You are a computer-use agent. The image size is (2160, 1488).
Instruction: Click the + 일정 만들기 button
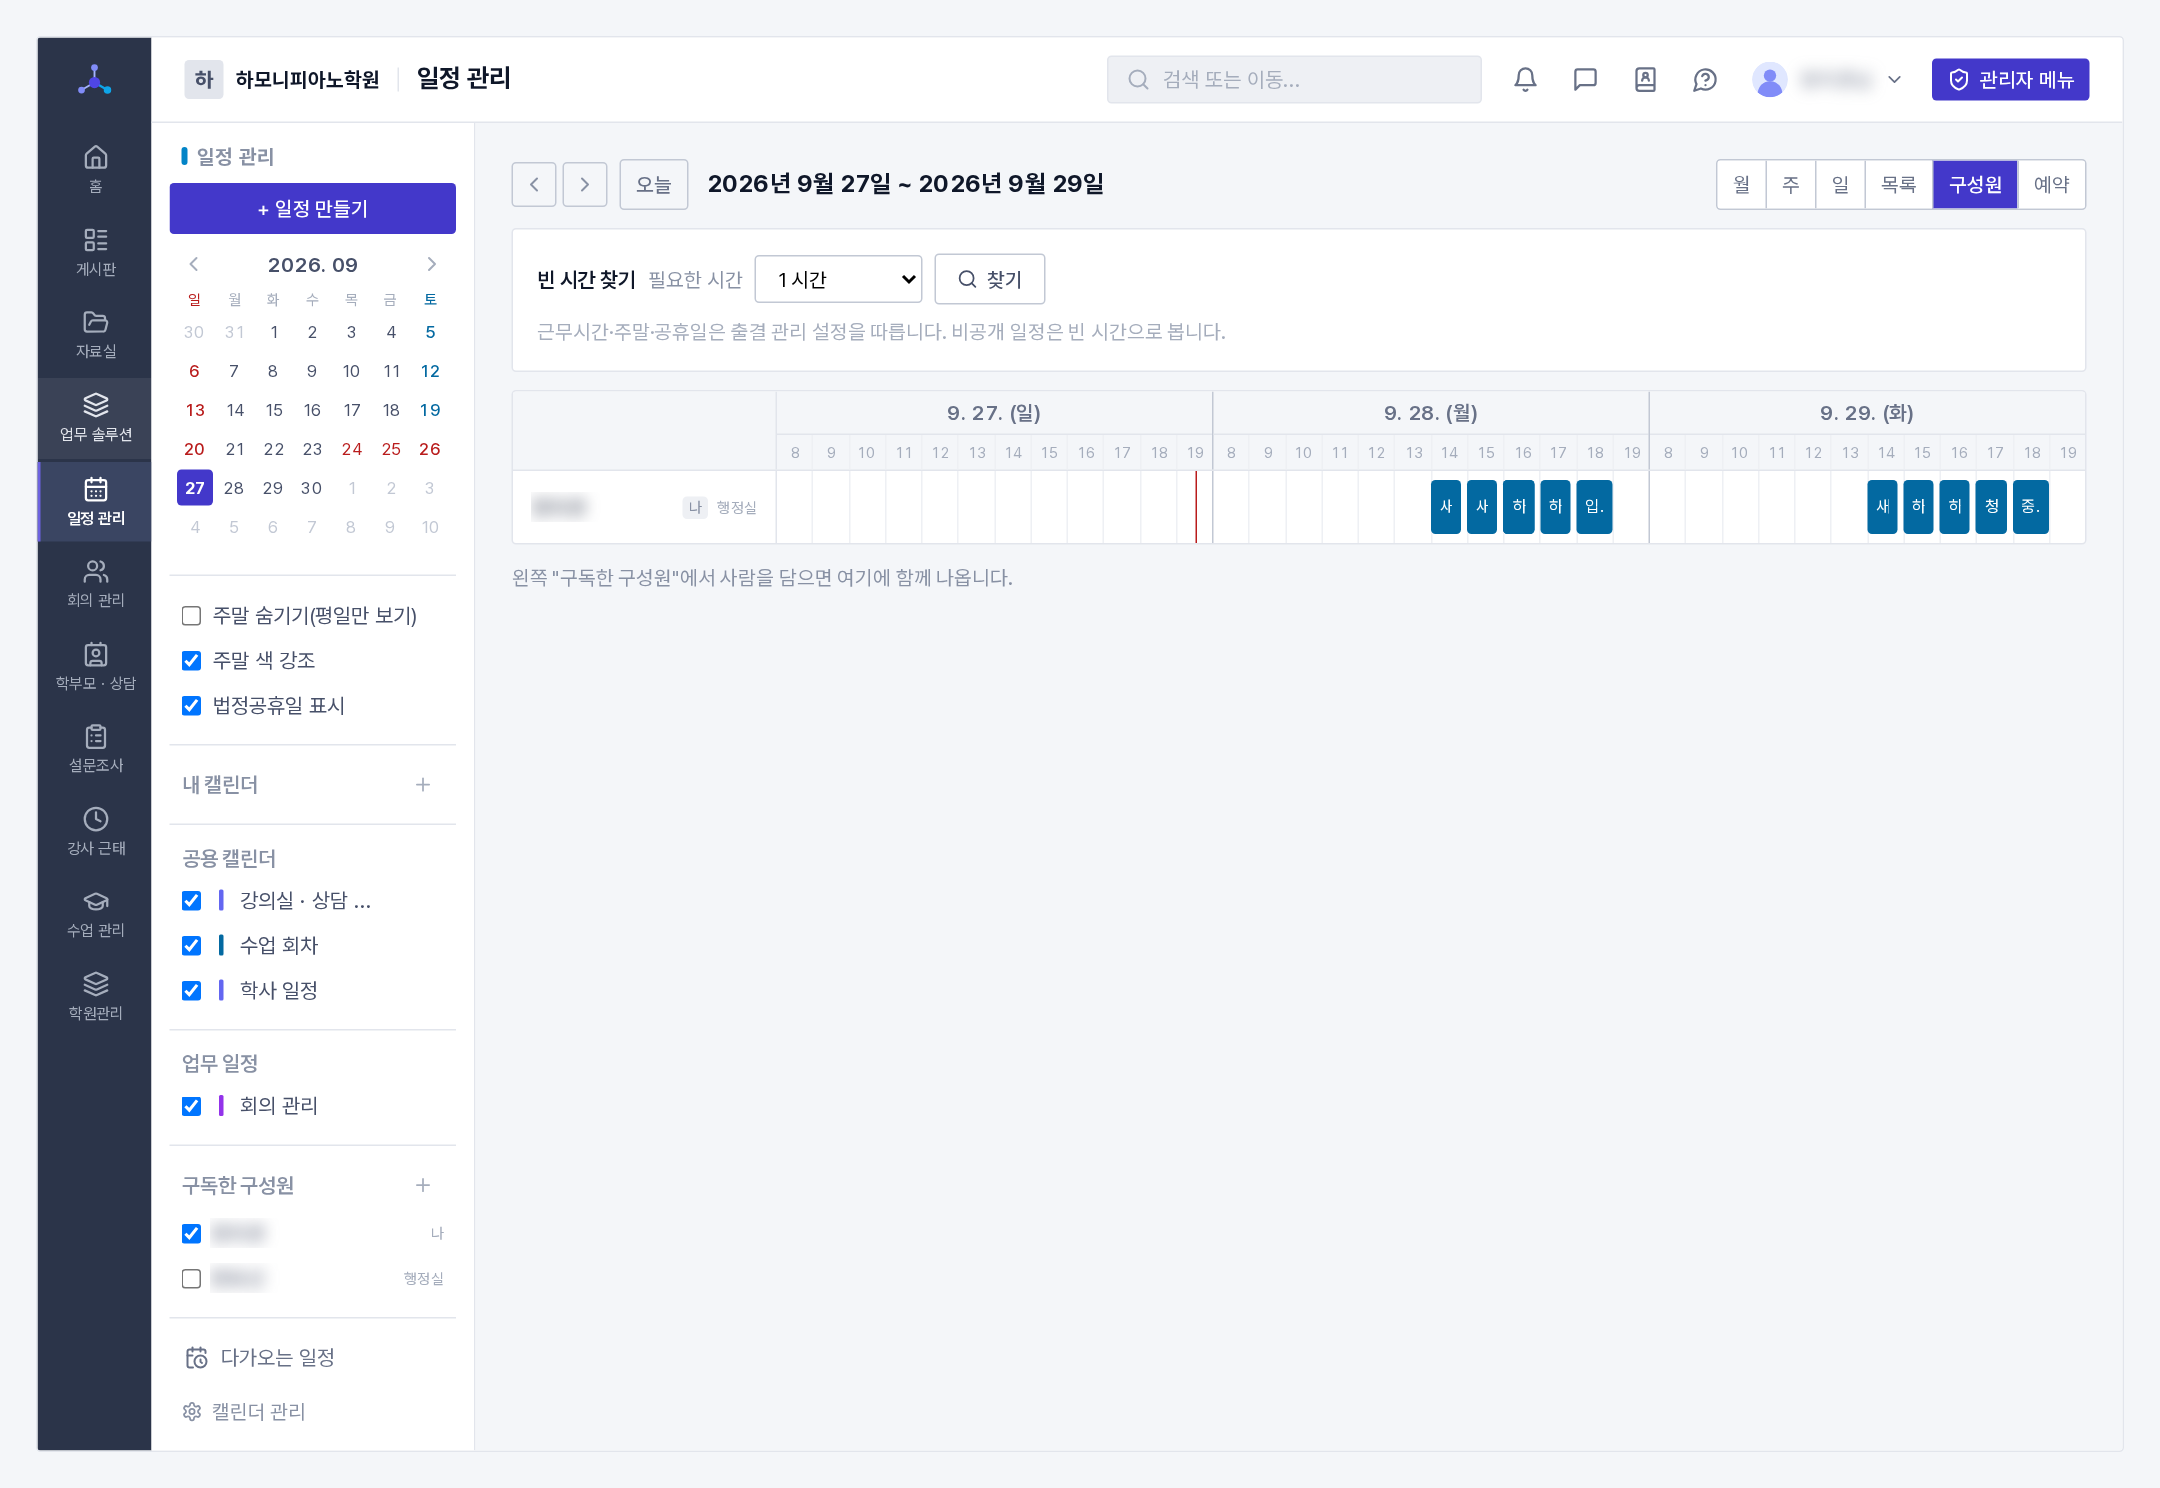[313, 208]
